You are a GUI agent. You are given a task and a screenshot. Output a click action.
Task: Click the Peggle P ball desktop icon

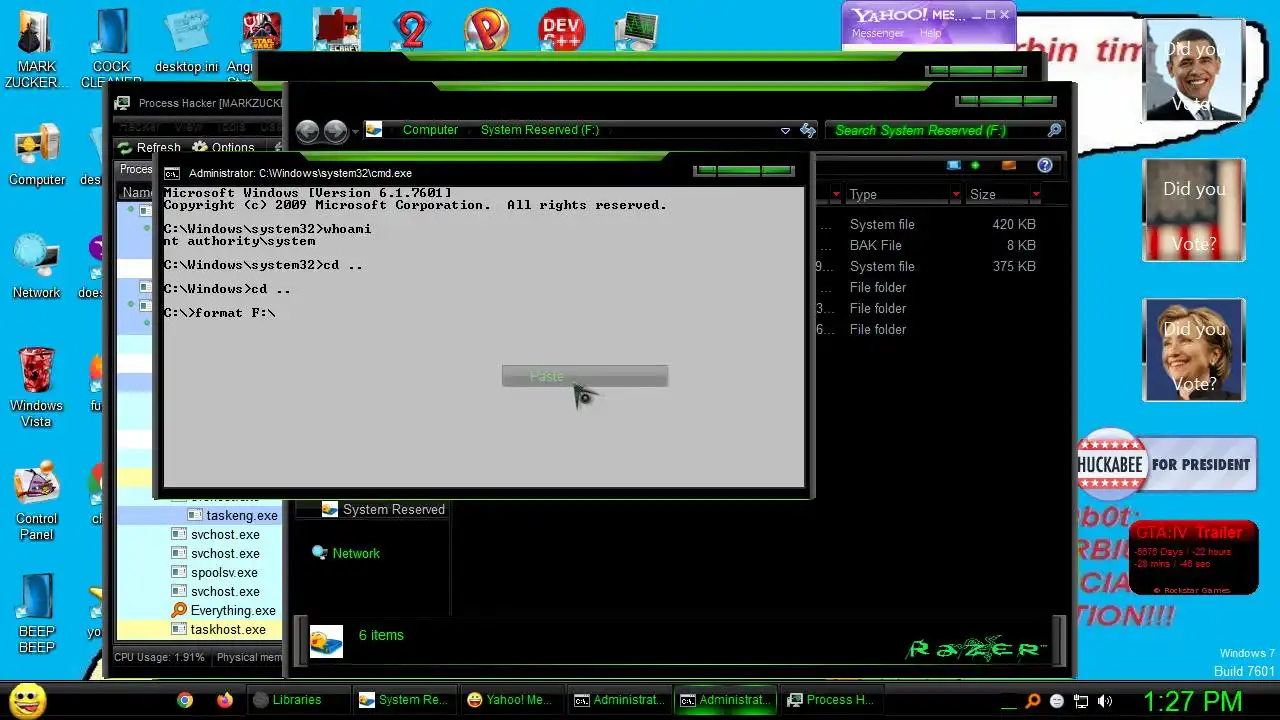(487, 30)
